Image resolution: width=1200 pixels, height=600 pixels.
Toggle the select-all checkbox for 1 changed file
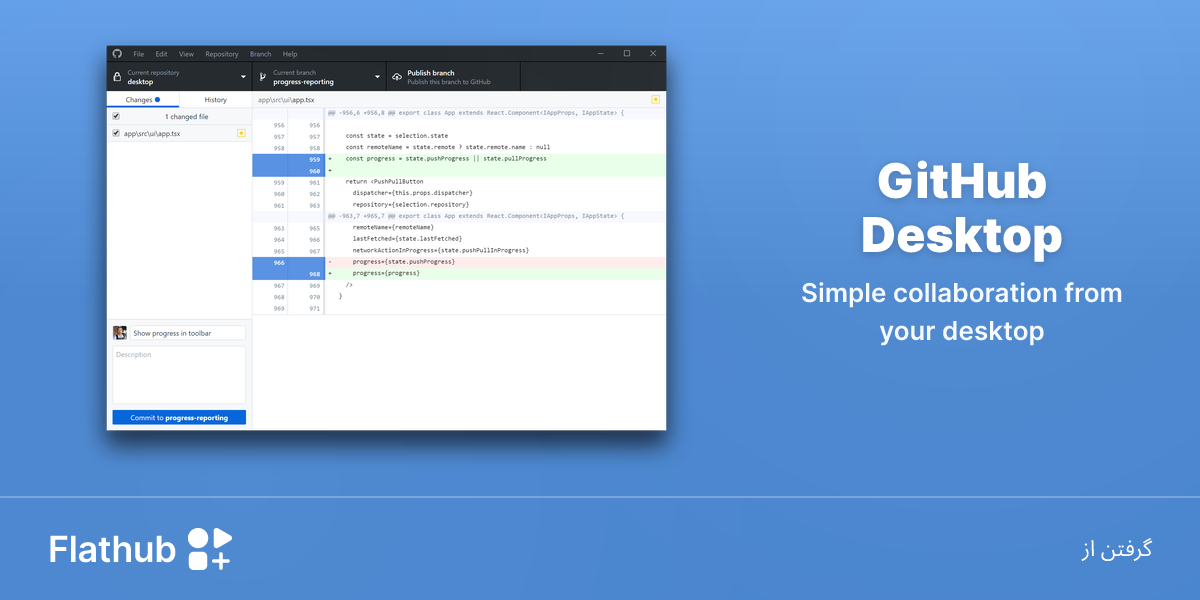coord(116,116)
